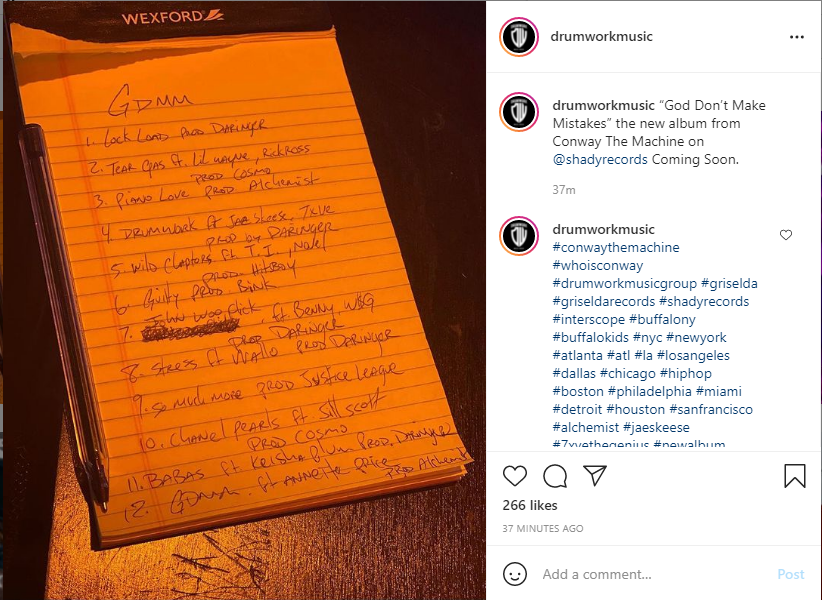Like the hashtag comment small heart
This screenshot has width=822, height=600.
pyautogui.click(x=786, y=235)
